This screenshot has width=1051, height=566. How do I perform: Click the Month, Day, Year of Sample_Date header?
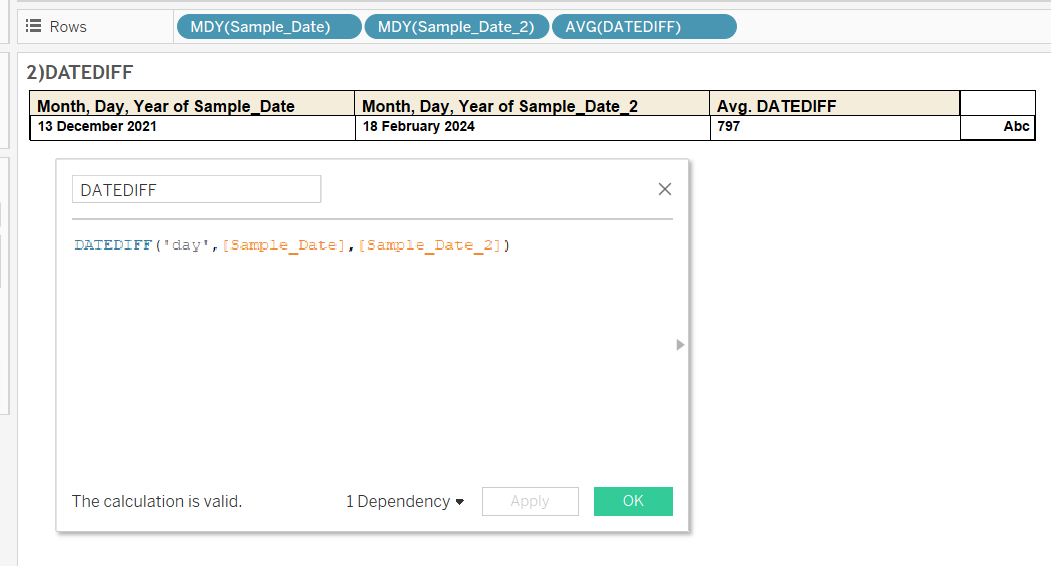click(x=192, y=105)
